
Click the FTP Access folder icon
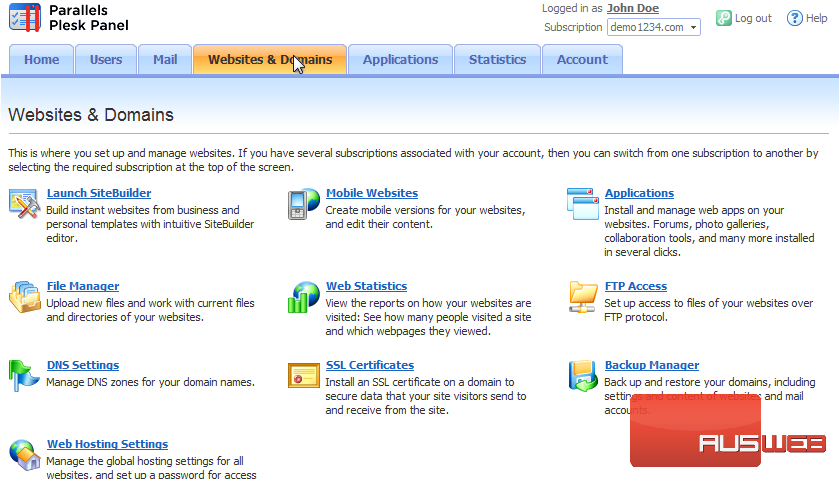click(x=582, y=296)
